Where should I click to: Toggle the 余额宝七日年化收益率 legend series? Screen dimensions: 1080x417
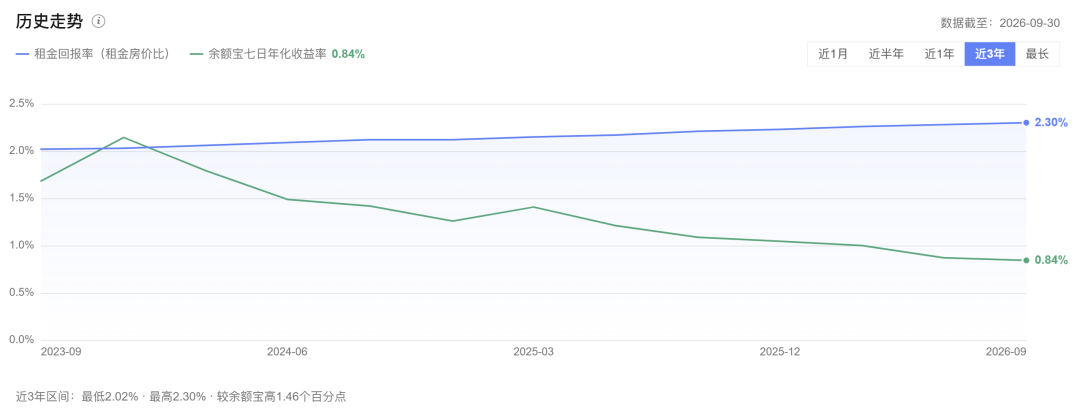coord(276,54)
